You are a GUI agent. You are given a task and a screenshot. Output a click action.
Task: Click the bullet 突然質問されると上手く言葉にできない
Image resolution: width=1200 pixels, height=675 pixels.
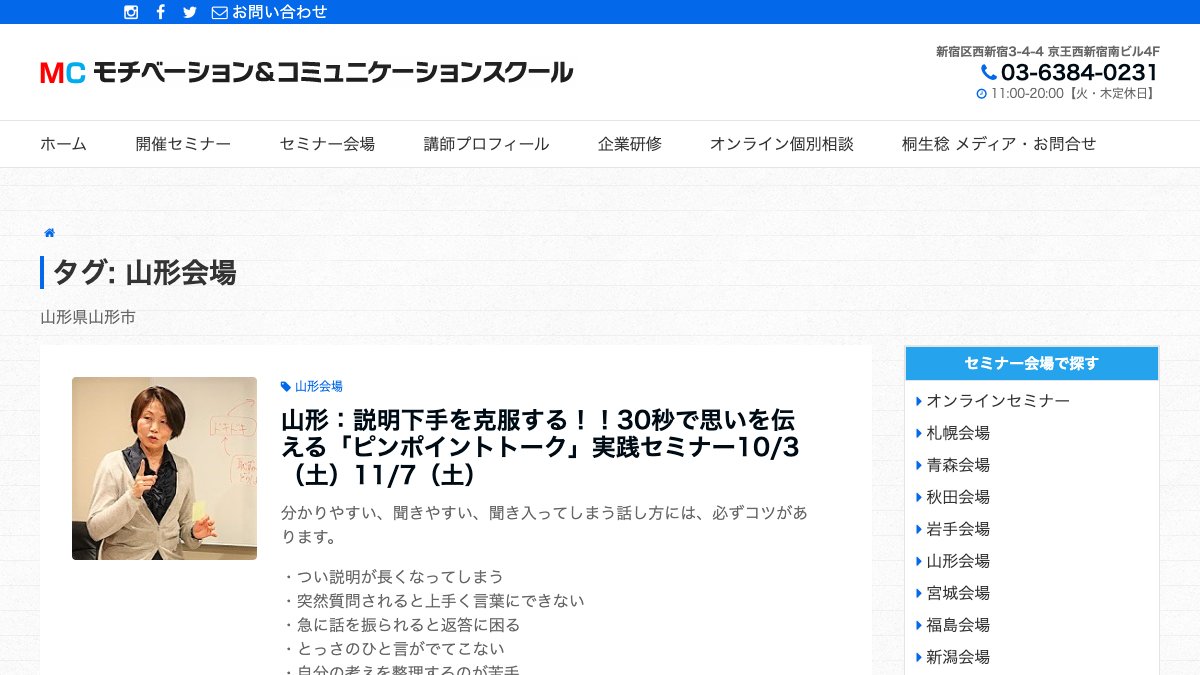(x=433, y=601)
